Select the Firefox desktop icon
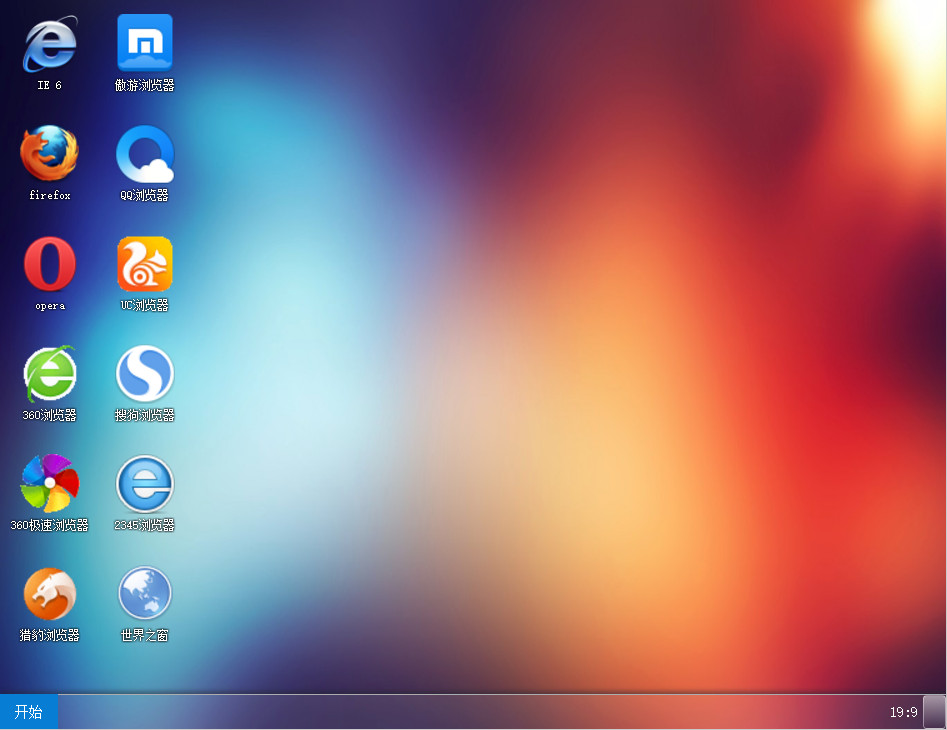Image resolution: width=947 pixels, height=730 pixels. tap(50, 153)
